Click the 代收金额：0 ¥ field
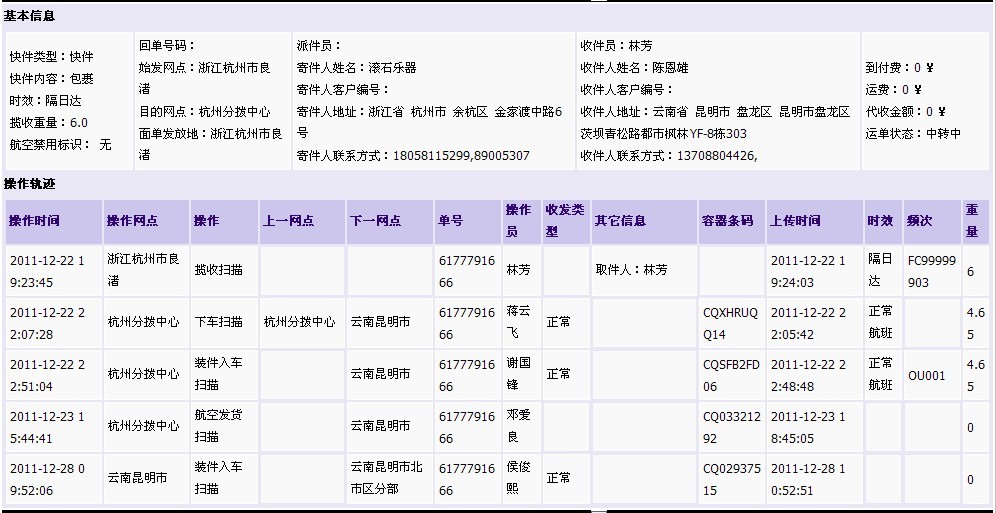Image resolution: width=996 pixels, height=513 pixels. [x=905, y=112]
